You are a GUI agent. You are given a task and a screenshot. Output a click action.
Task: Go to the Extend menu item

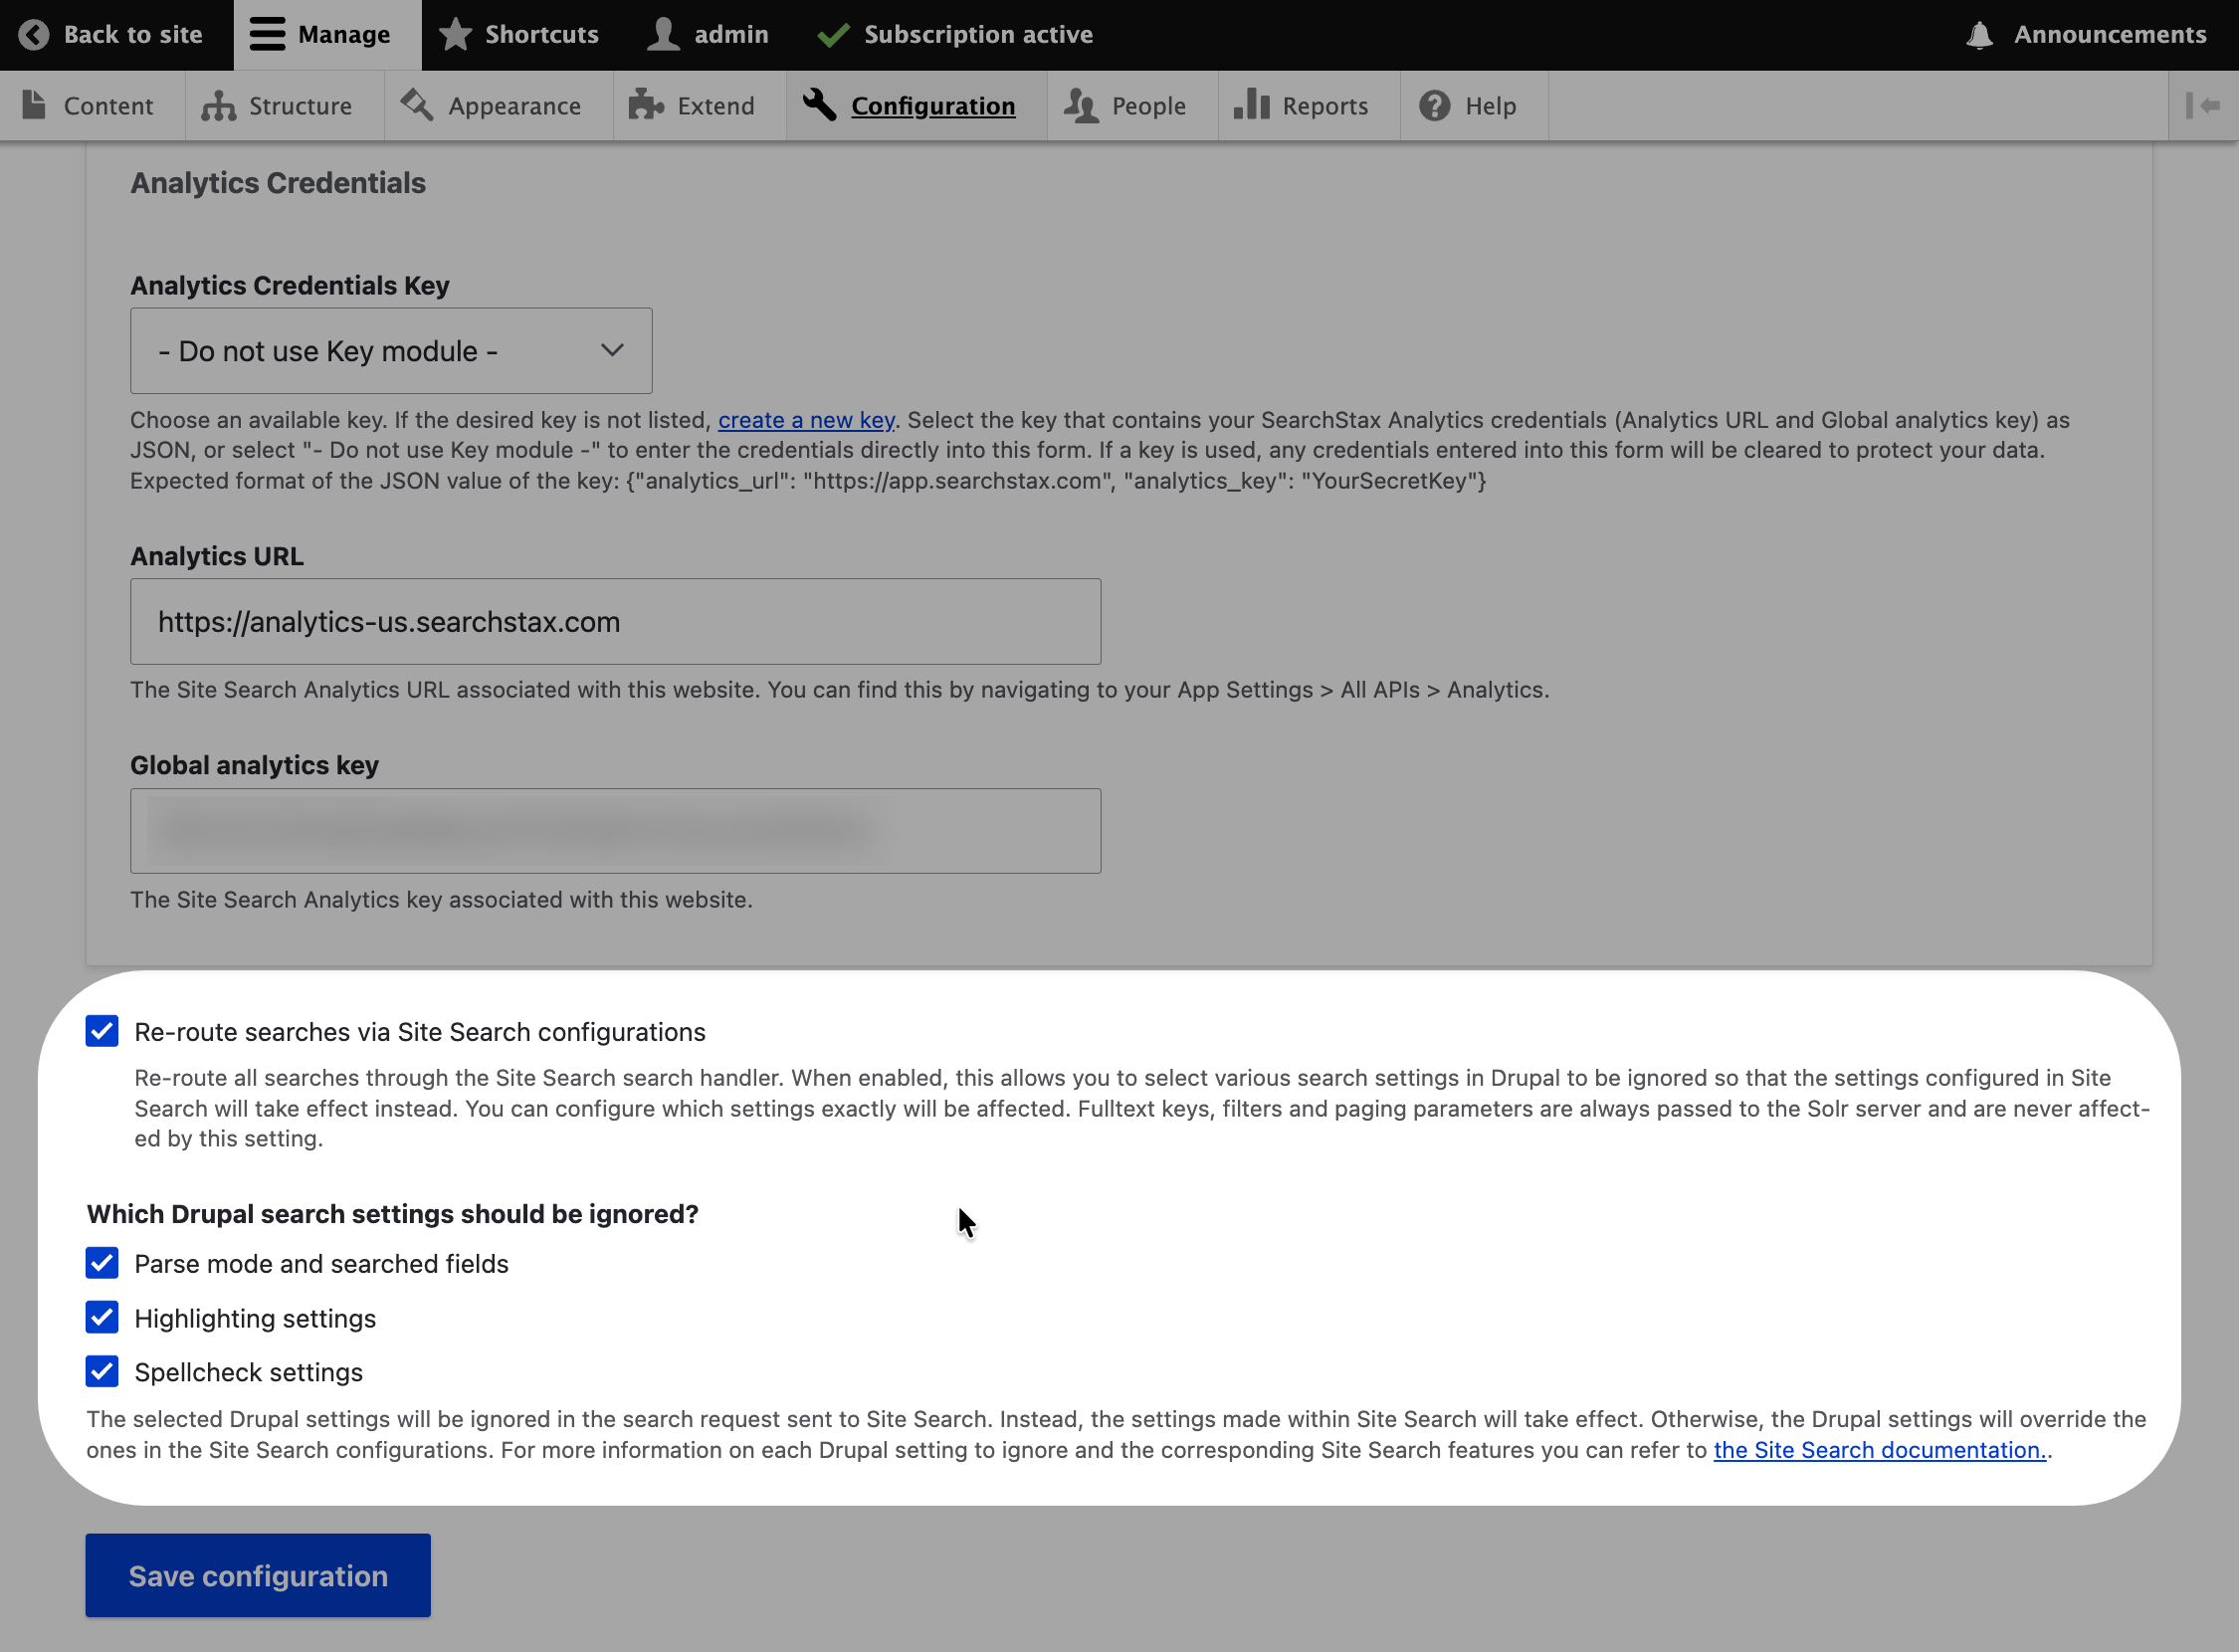[x=700, y=106]
